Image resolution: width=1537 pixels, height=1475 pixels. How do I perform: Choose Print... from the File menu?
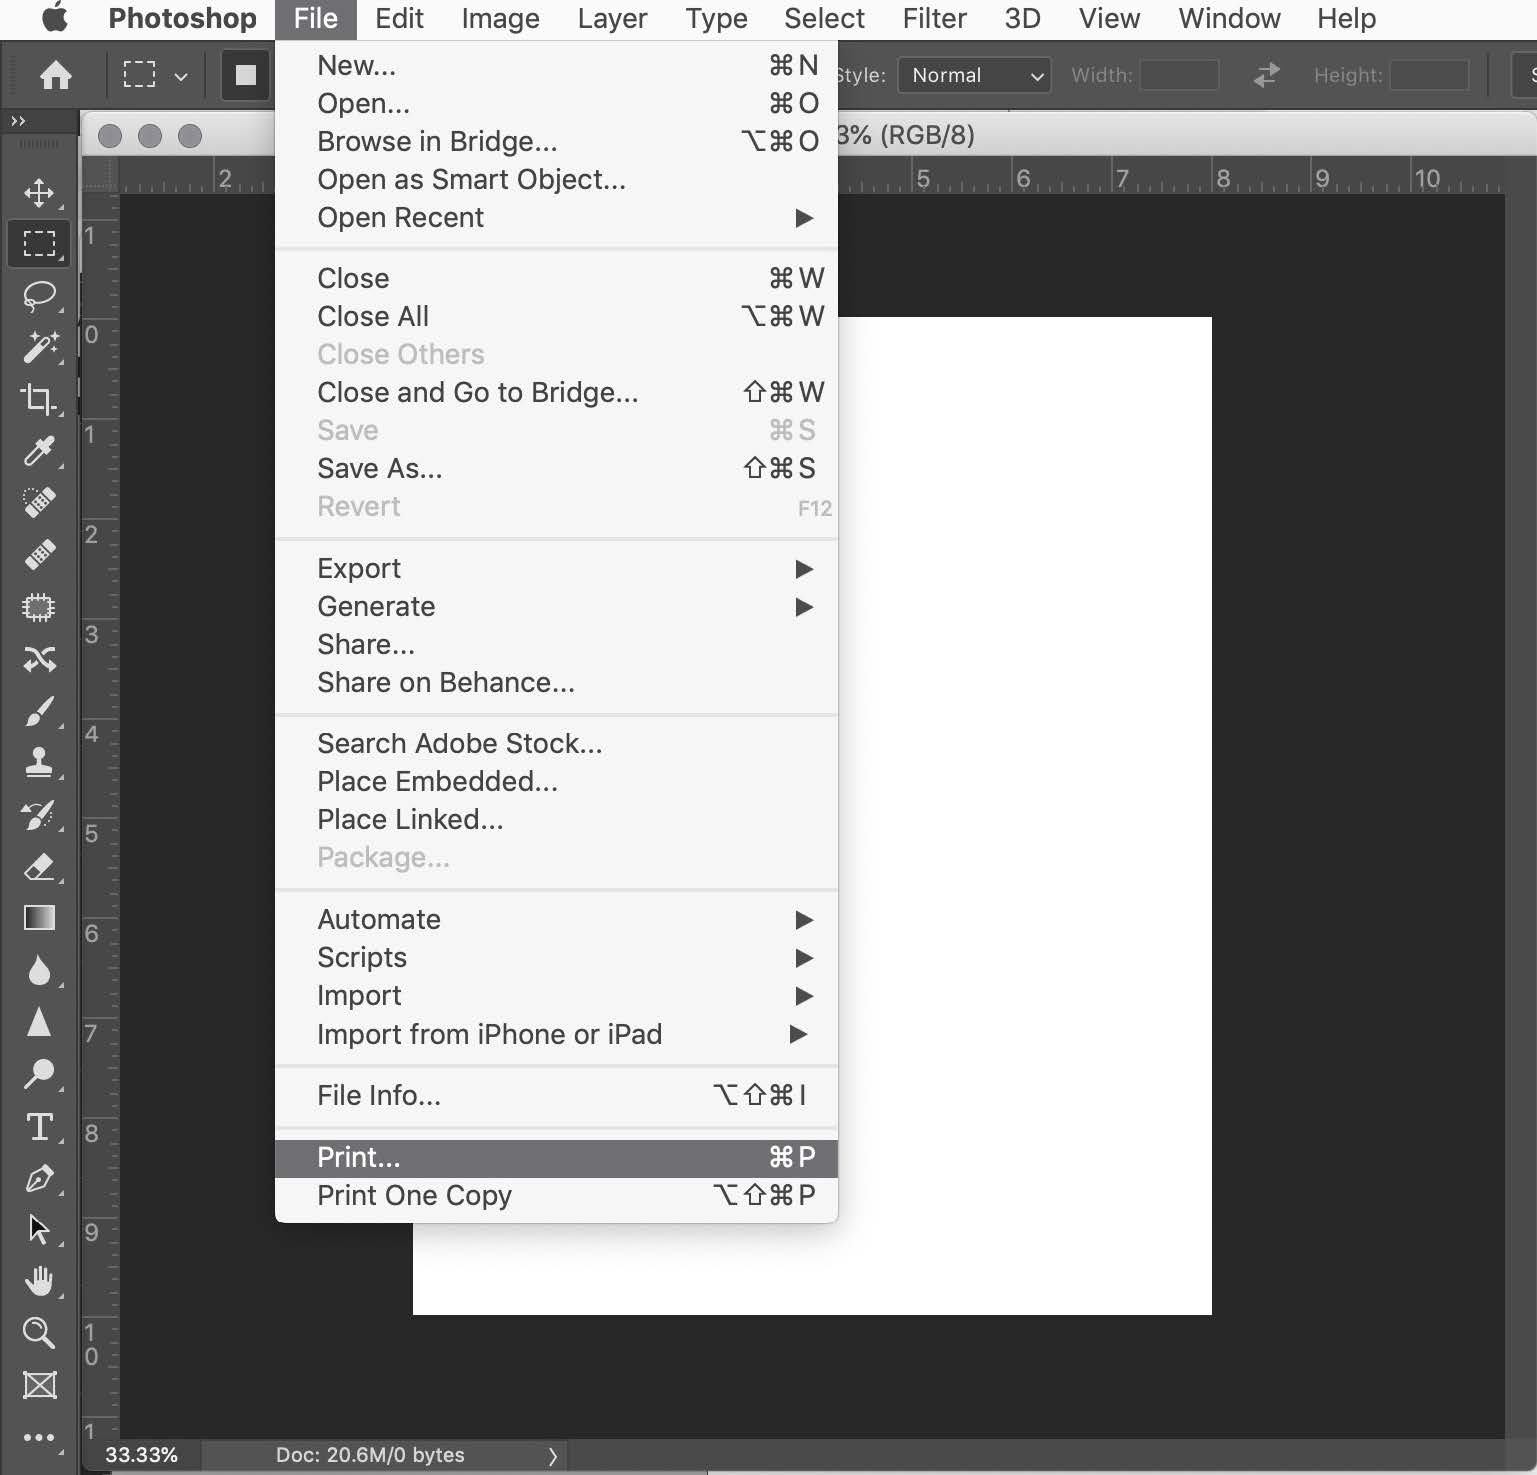click(556, 1158)
